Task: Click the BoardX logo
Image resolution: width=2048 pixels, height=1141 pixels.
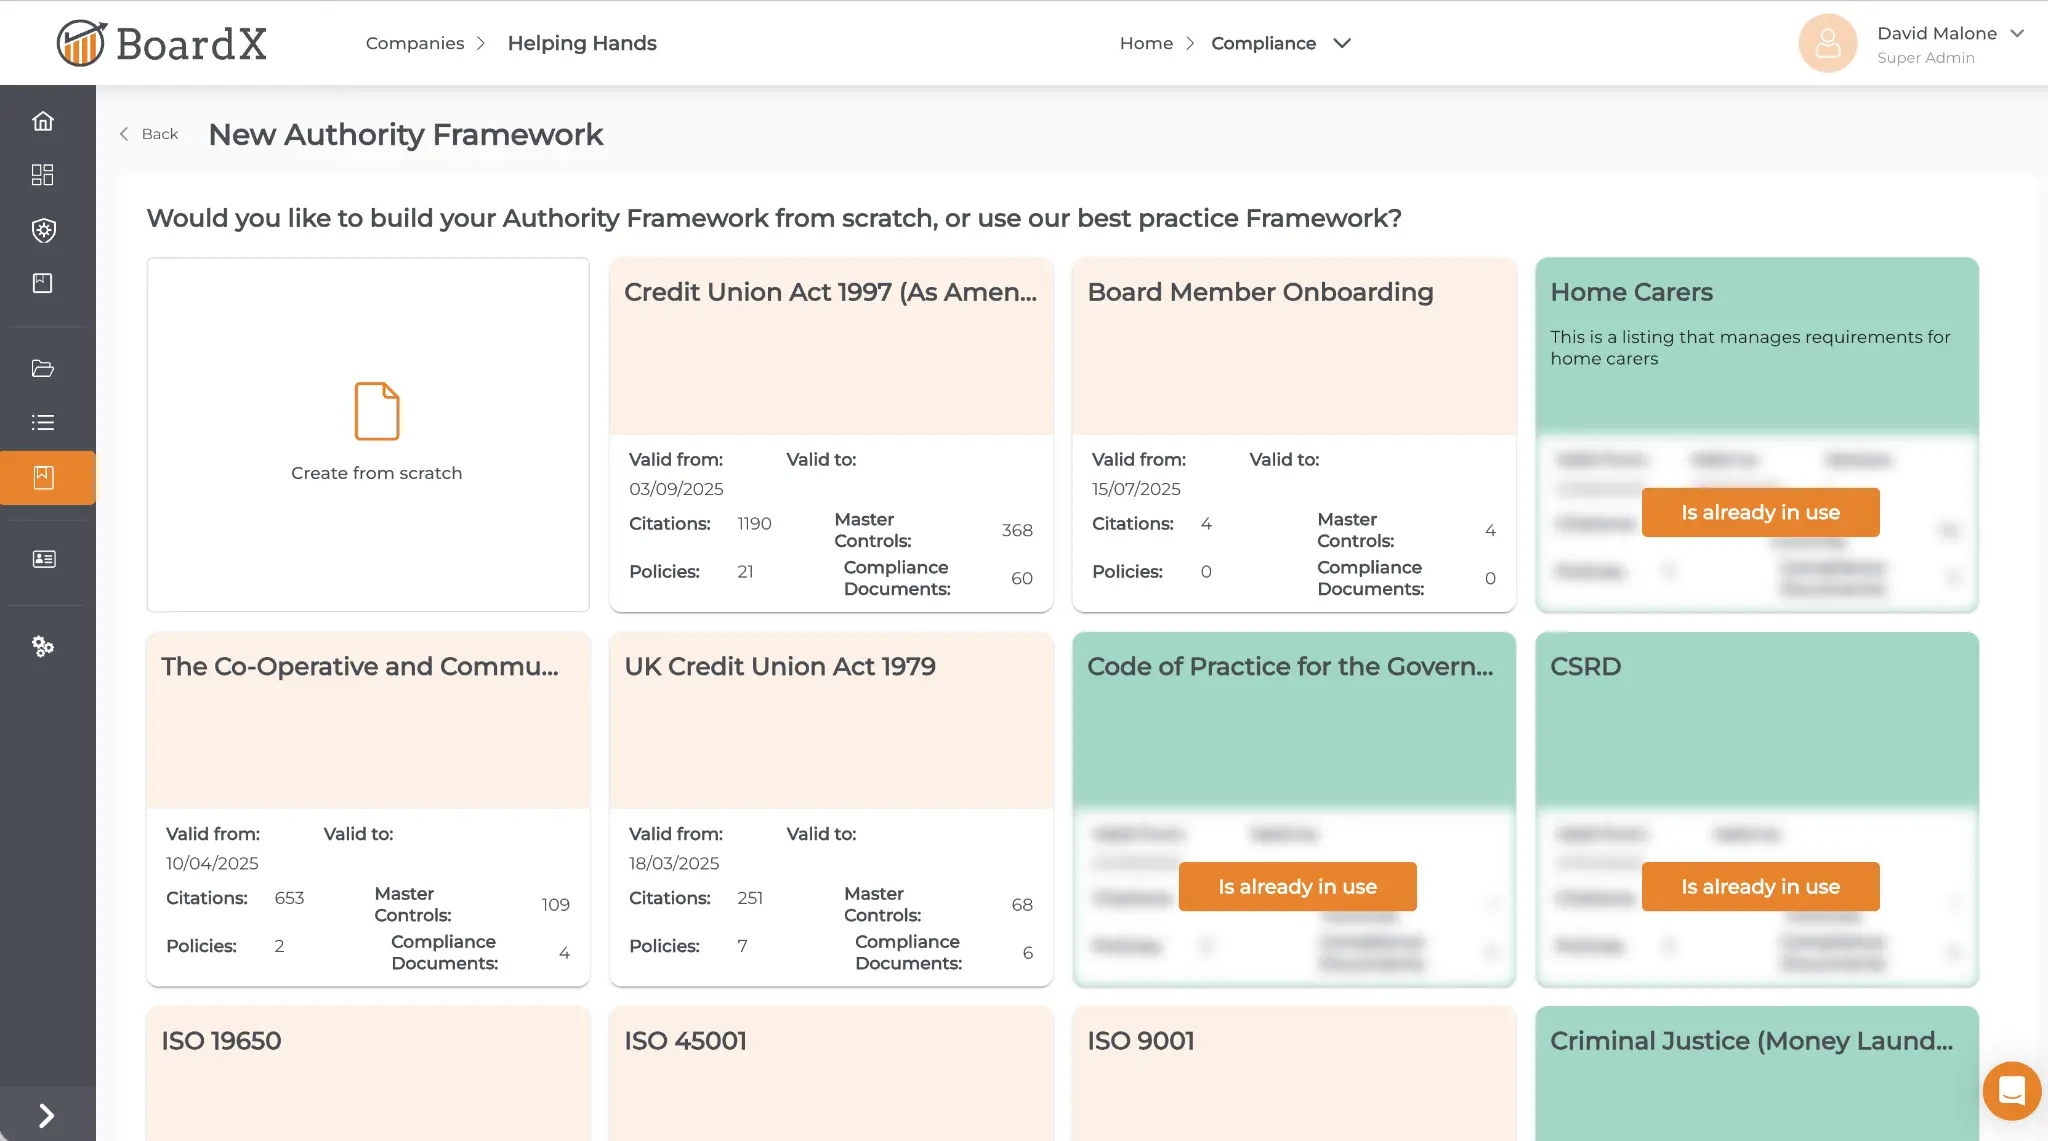Action: point(161,43)
